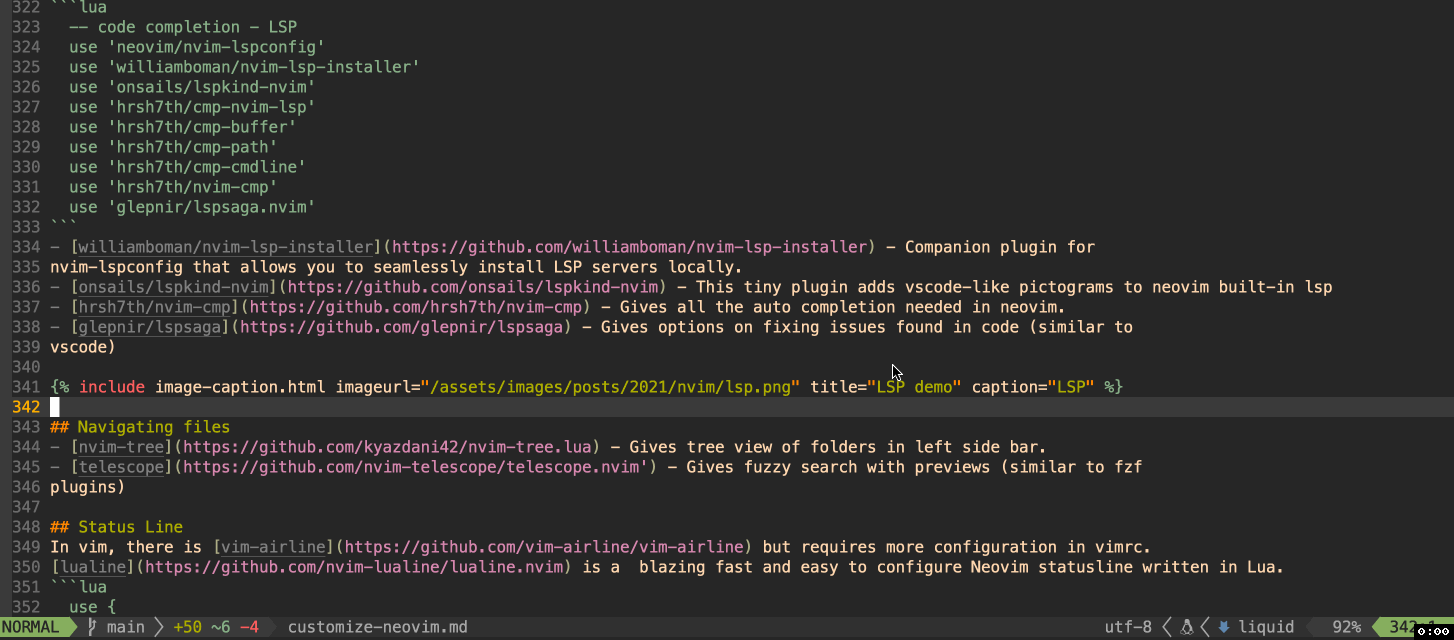This screenshot has width=1454, height=640.
Task: Click the "92%" file position indicator
Action: tap(1346, 628)
